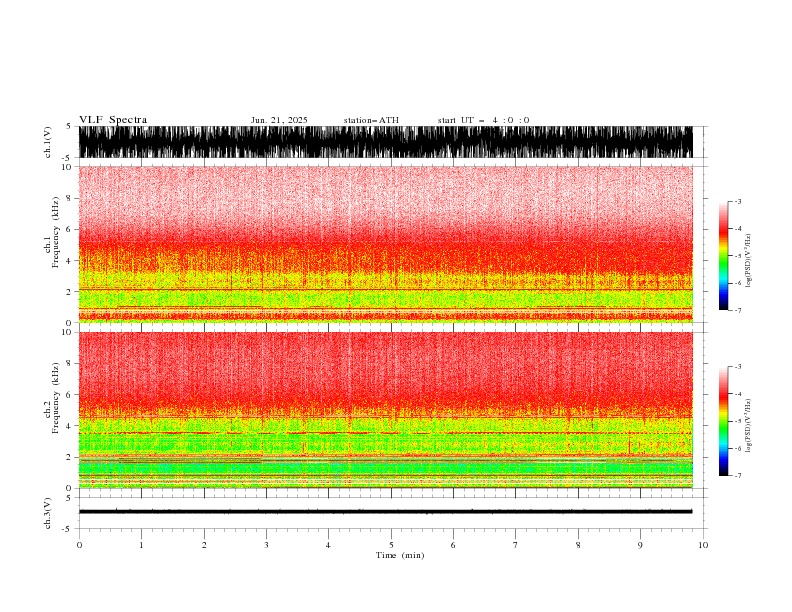Click inside the ch.1 spectrogram panel
This screenshot has height=612, width=792.
[x=386, y=244]
